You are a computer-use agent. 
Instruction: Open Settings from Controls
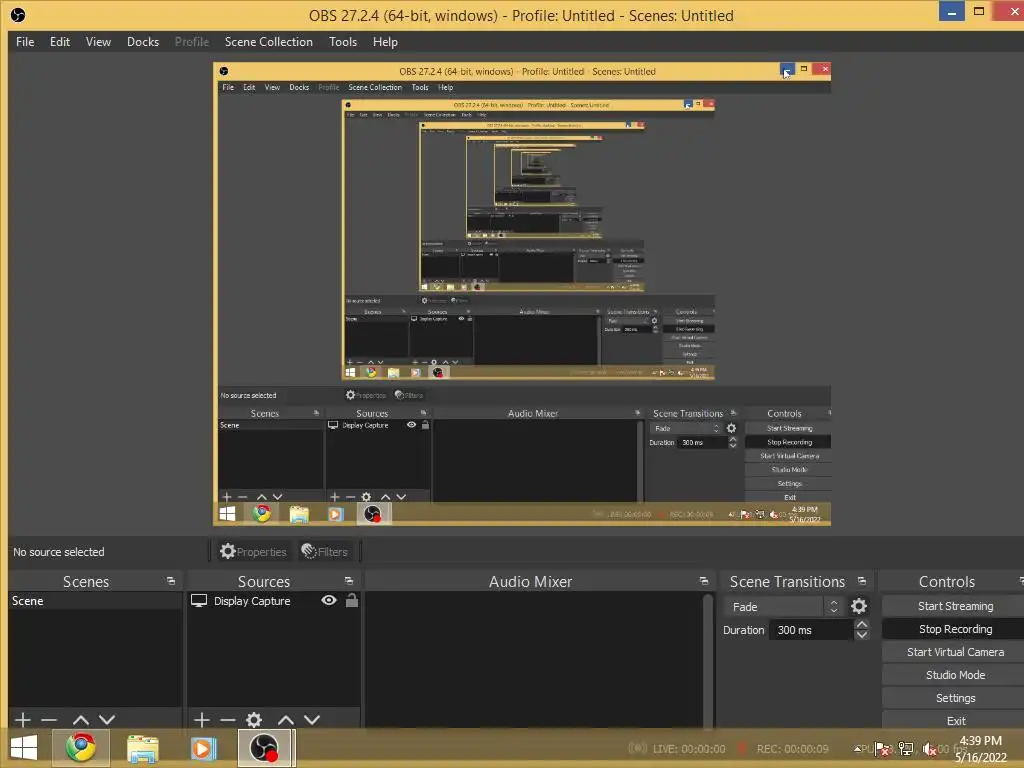pyautogui.click(x=955, y=698)
